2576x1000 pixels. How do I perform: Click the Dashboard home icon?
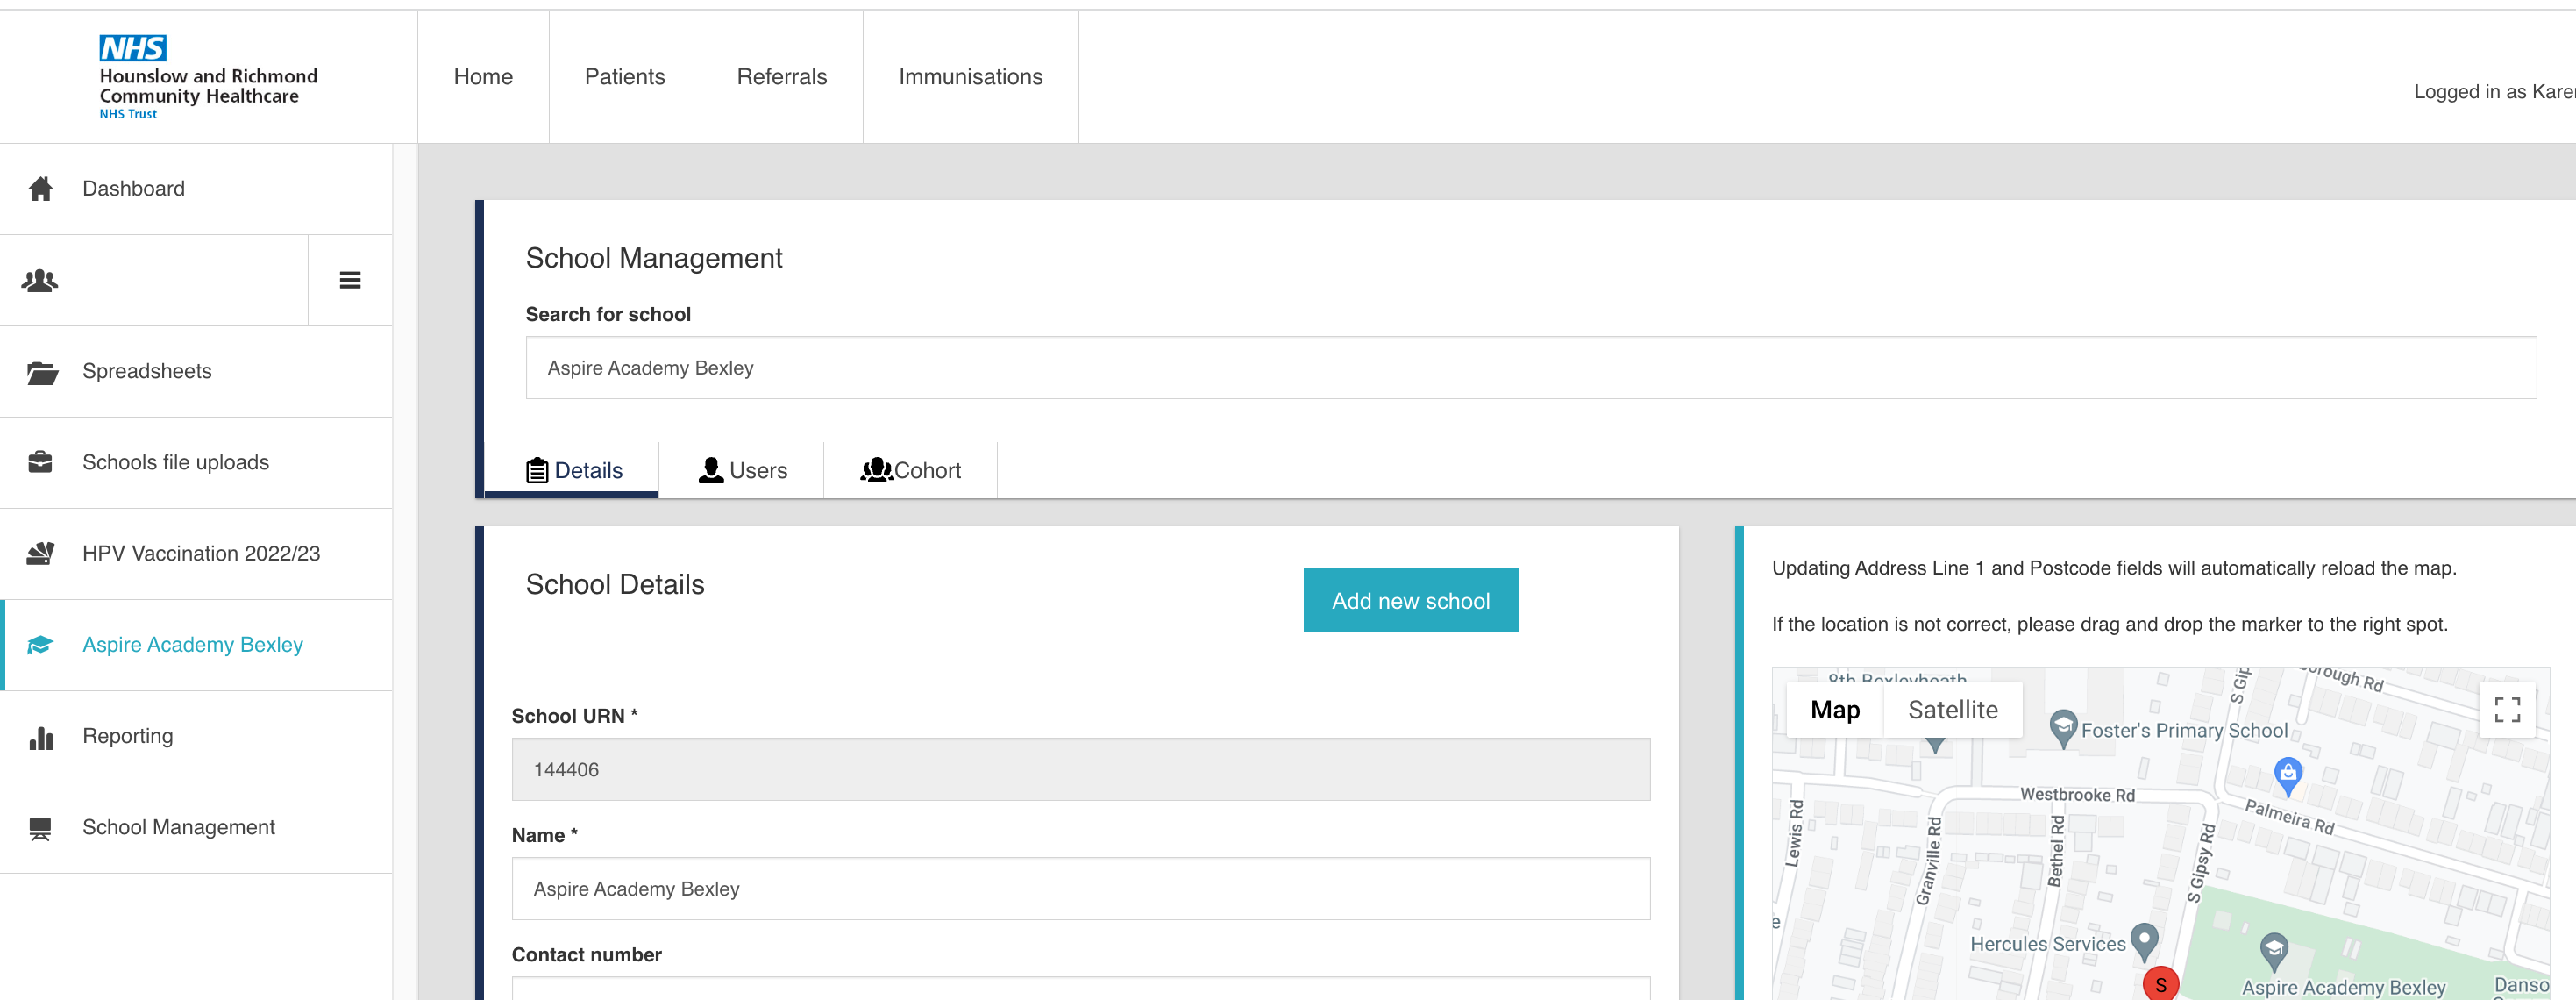pyautogui.click(x=40, y=189)
